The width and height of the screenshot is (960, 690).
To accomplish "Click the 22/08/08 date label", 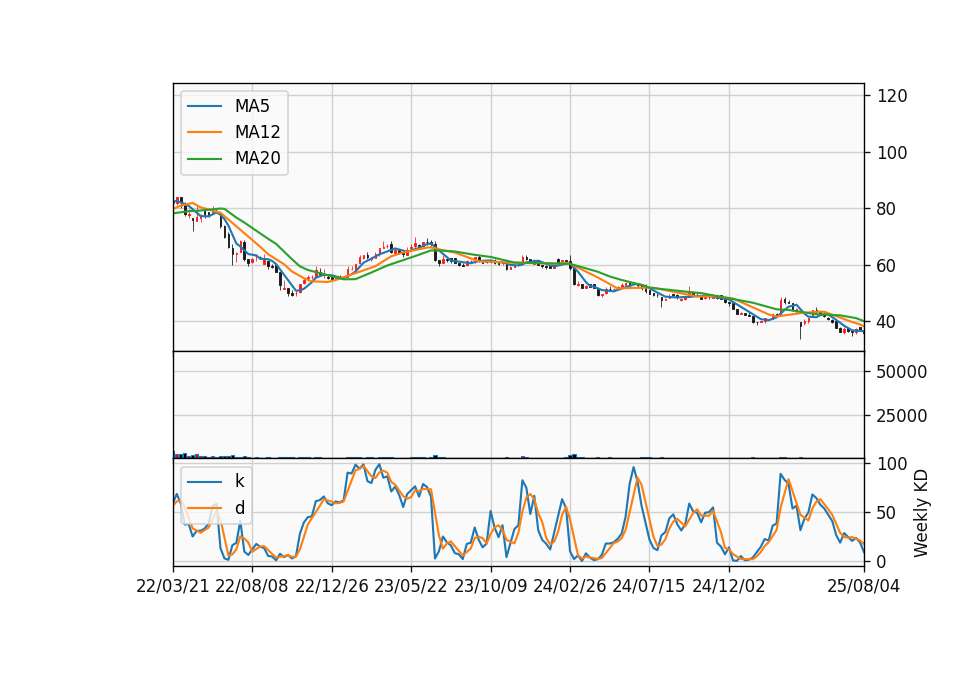I will click(x=252, y=586).
